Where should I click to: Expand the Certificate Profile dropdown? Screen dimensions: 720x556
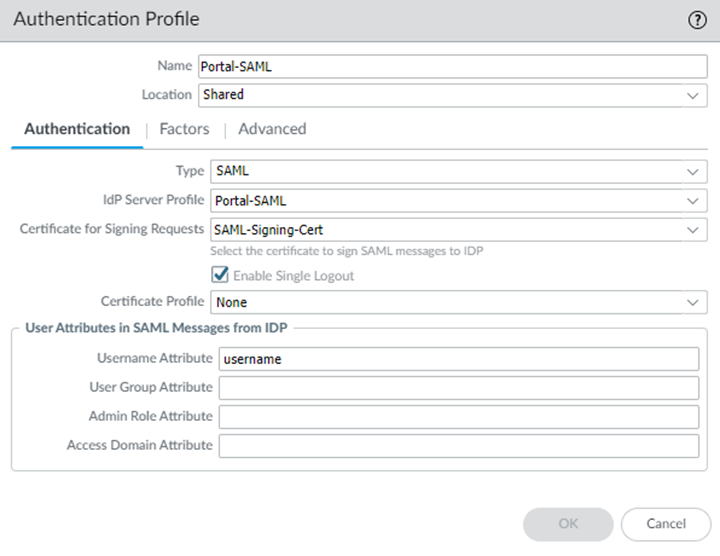pos(692,302)
